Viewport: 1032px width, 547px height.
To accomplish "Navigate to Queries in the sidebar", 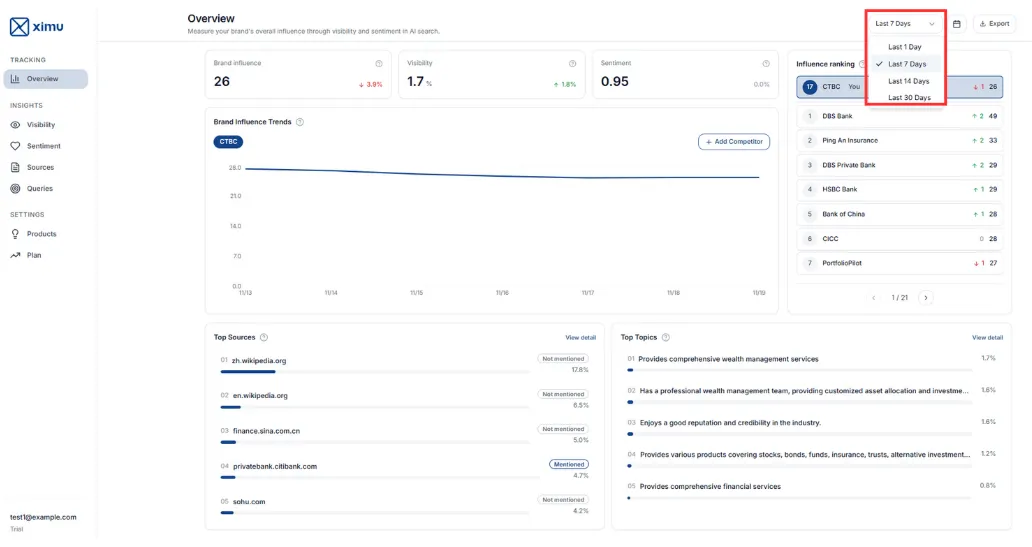I will (40, 188).
